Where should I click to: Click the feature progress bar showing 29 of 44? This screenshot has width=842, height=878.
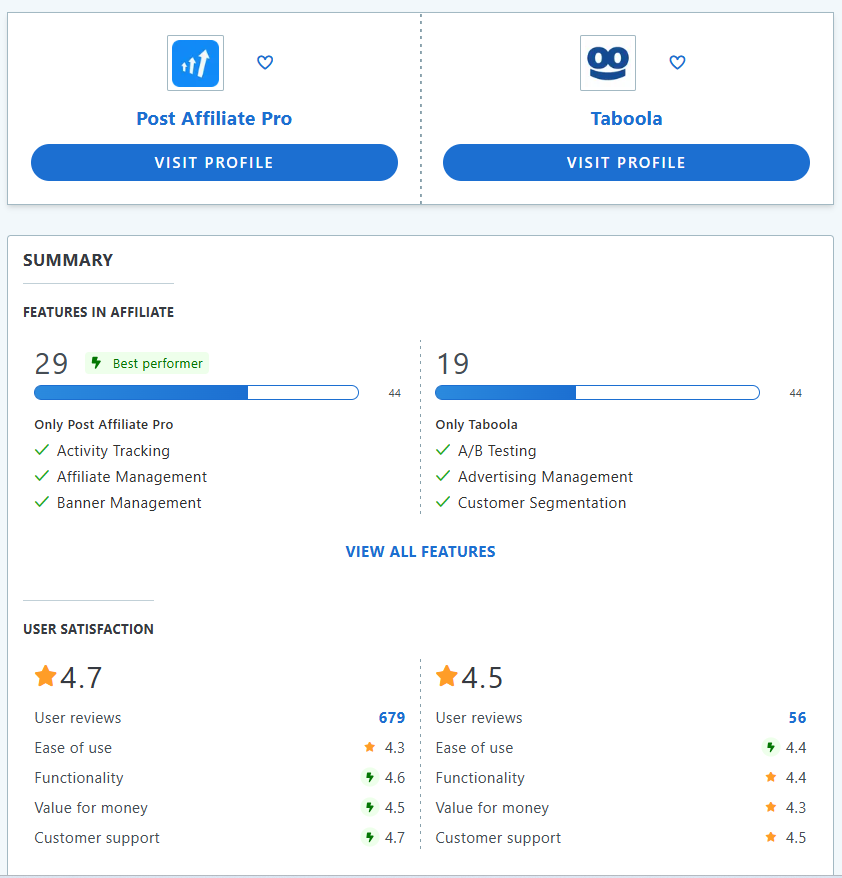197,392
